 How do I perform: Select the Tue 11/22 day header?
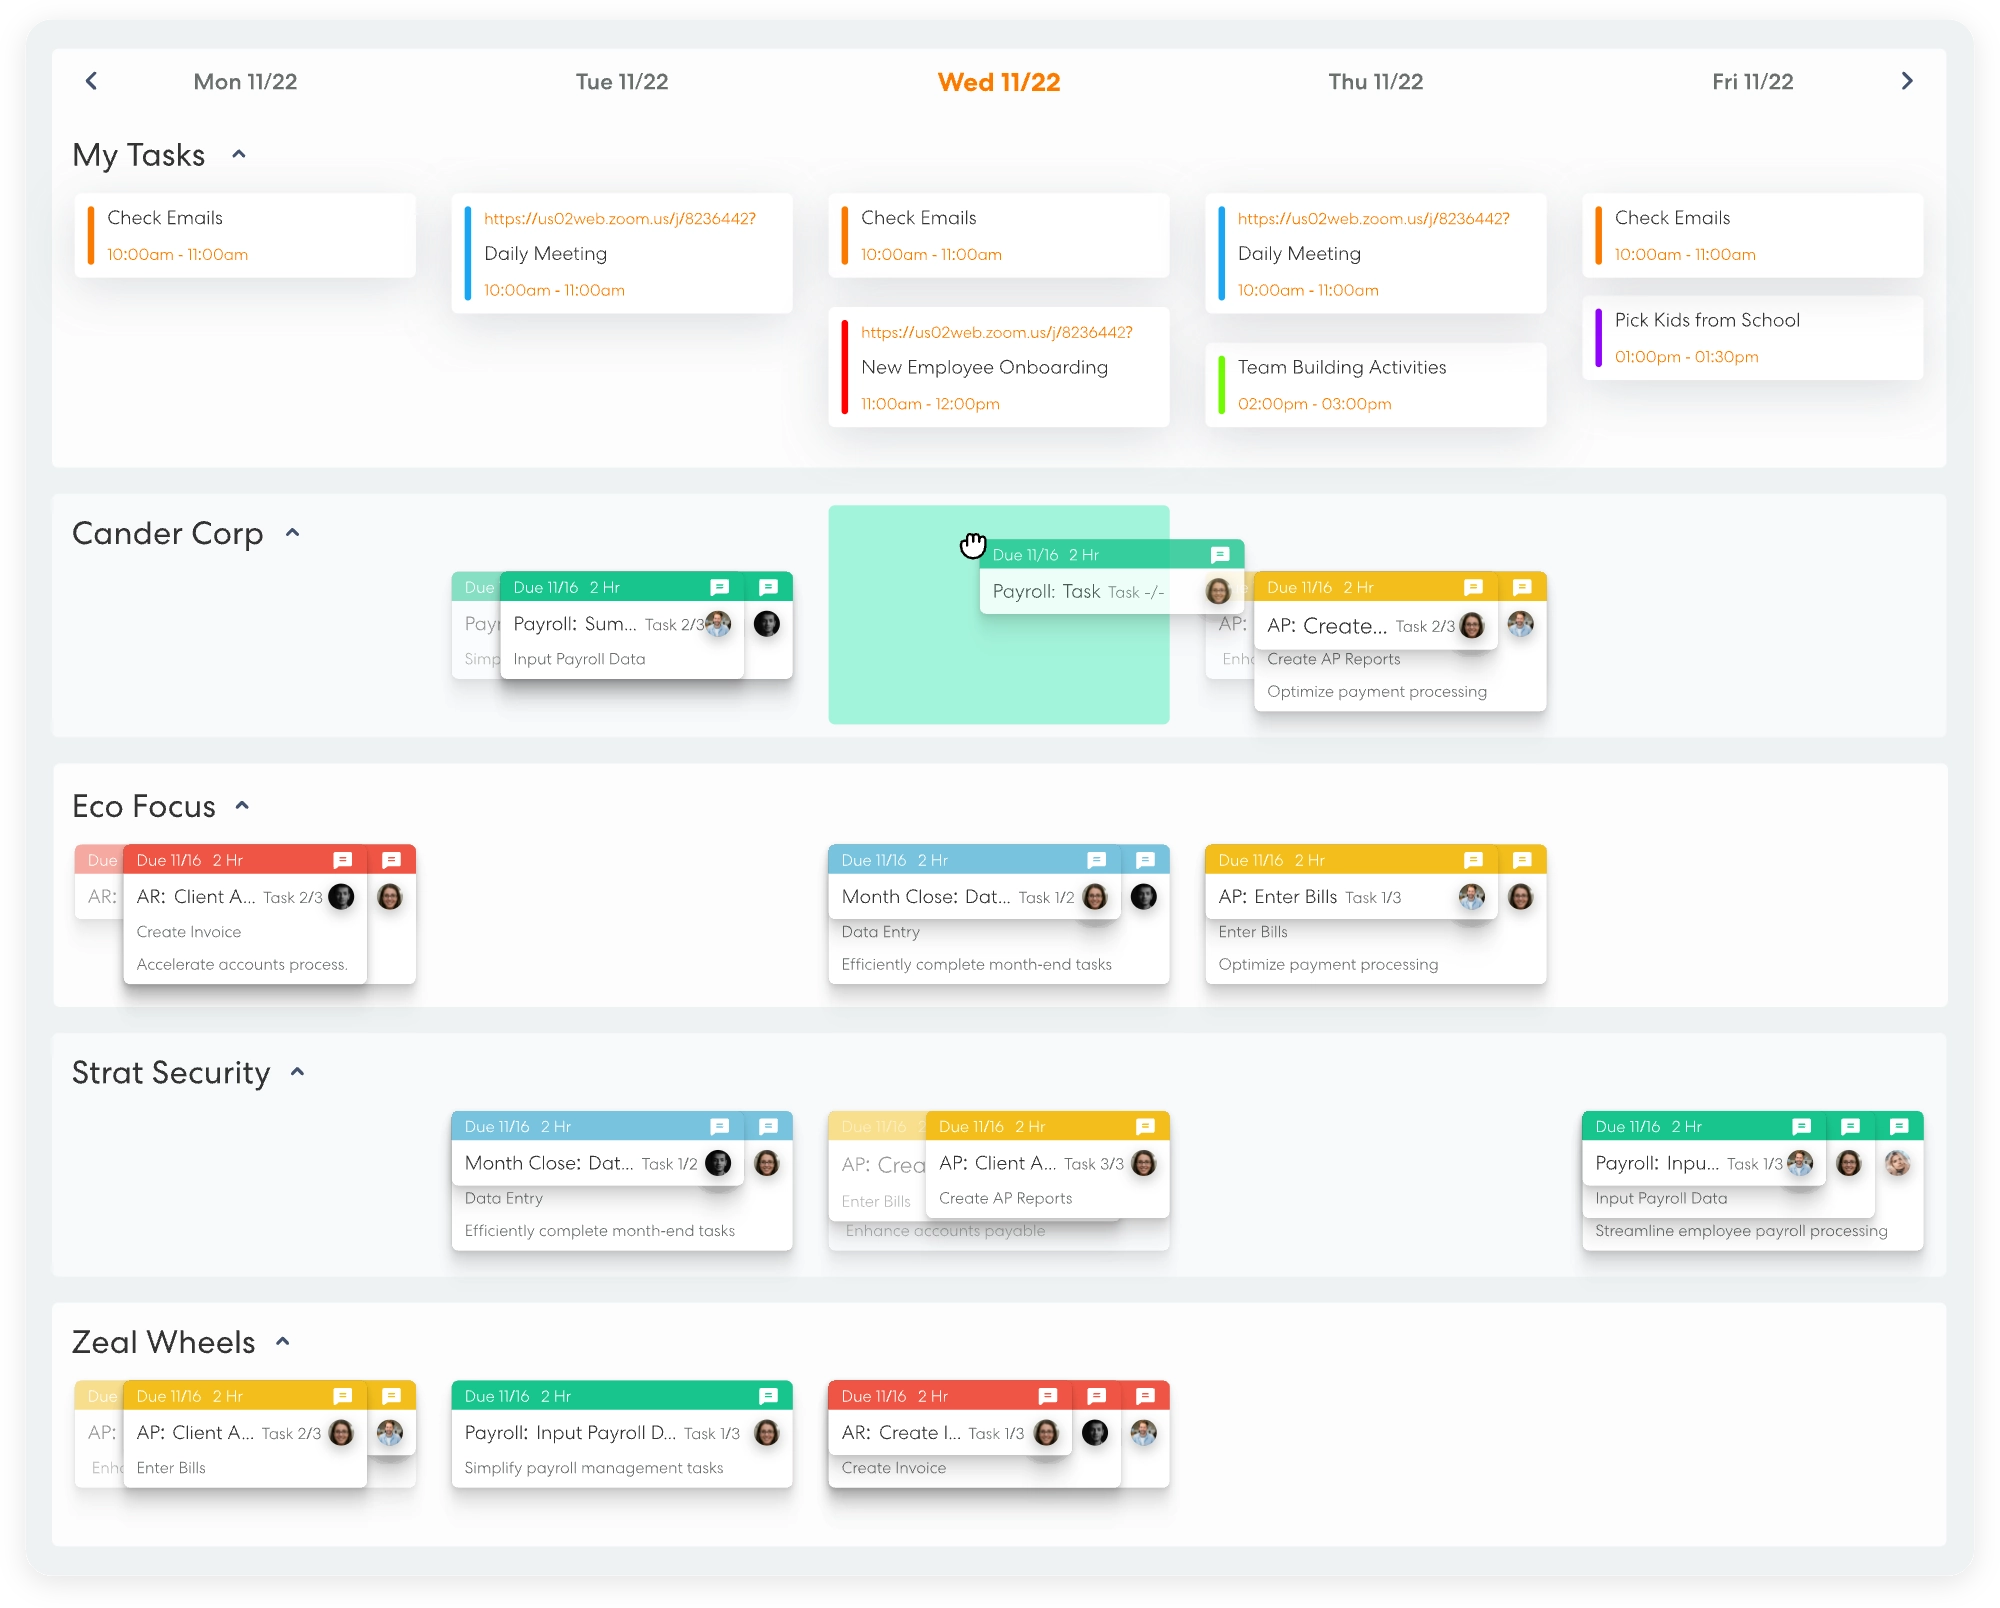coord(622,82)
